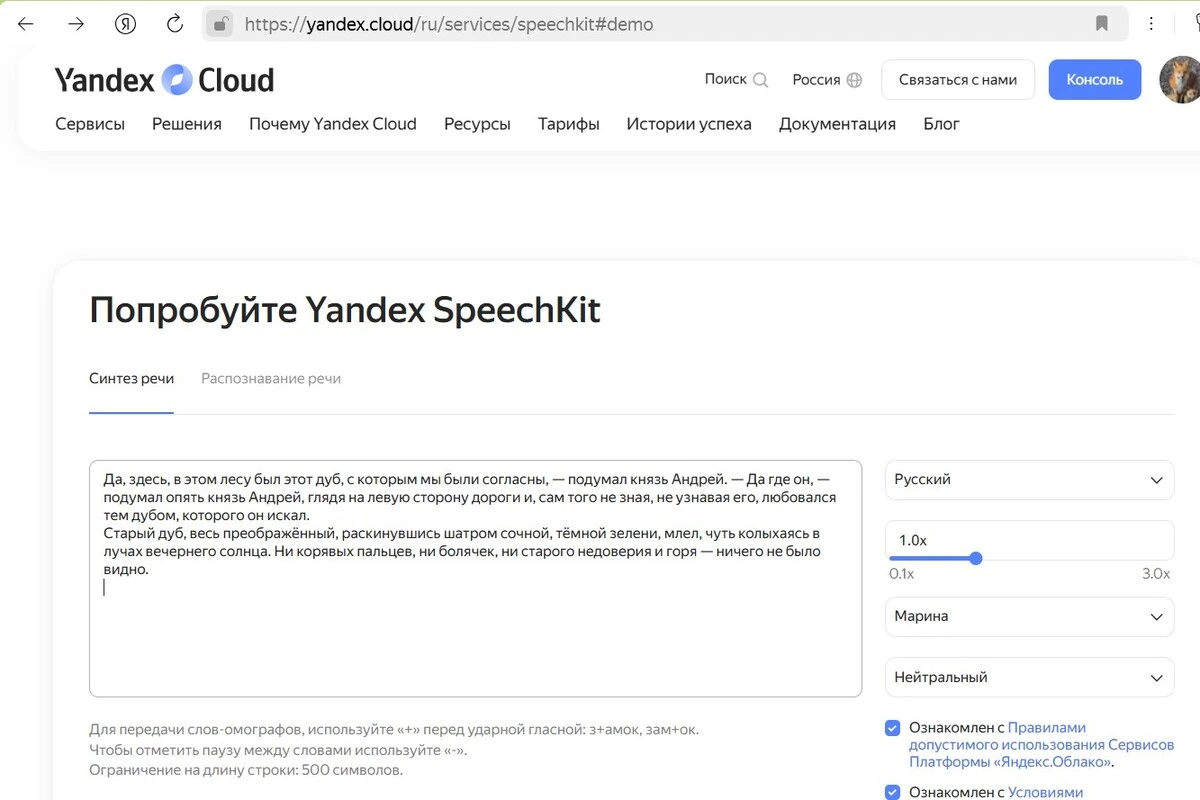Open the Почему Yandex Cloud menu
The height and width of the screenshot is (800, 1200).
[333, 124]
